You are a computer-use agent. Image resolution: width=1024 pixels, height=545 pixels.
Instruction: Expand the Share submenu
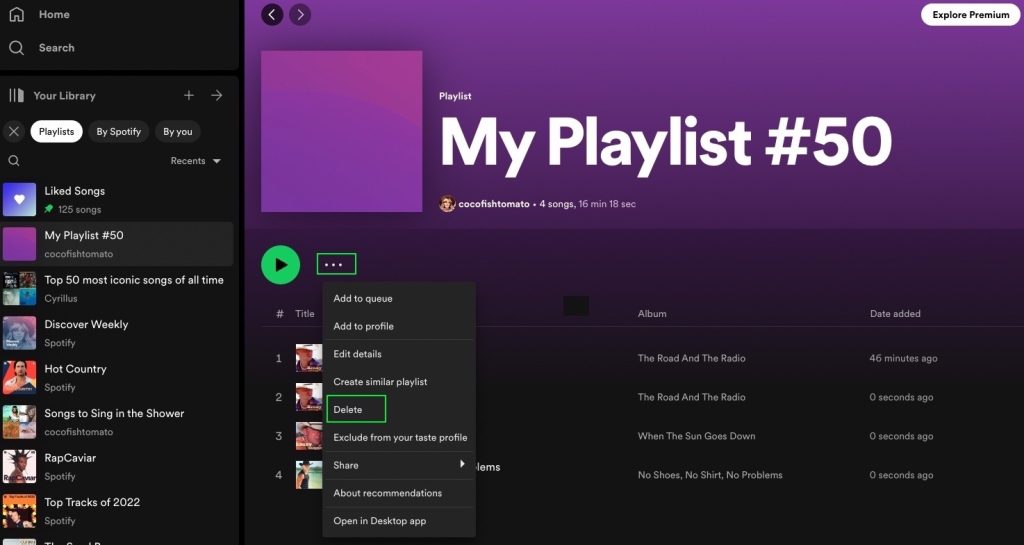(x=399, y=465)
